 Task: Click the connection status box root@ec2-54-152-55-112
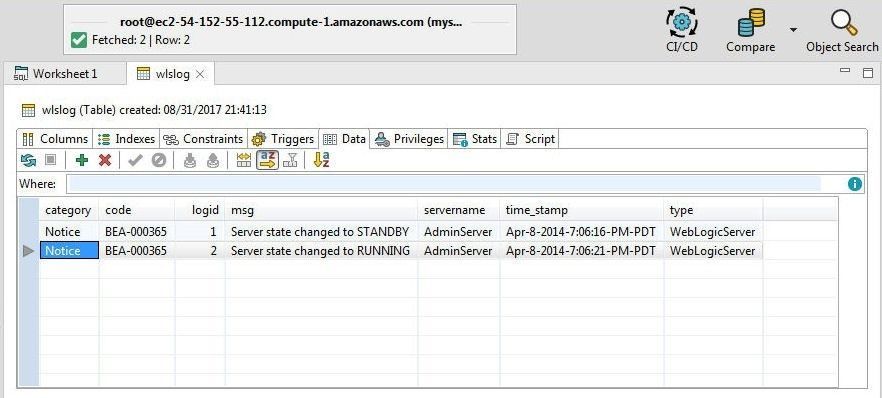point(290,30)
